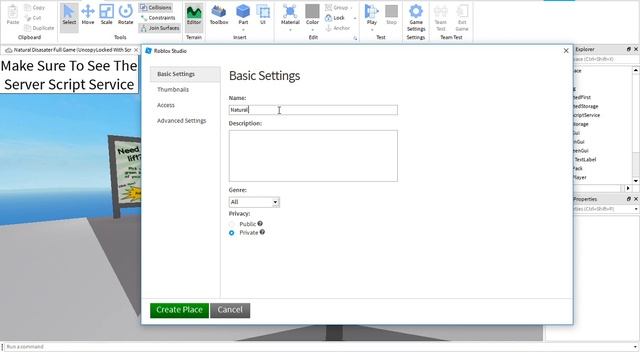Click the Explorer scrollbar down arrow
640x360 pixels.
click(636, 181)
